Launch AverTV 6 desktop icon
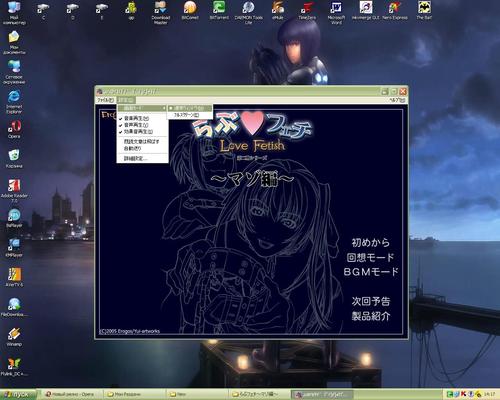 click(x=14, y=277)
